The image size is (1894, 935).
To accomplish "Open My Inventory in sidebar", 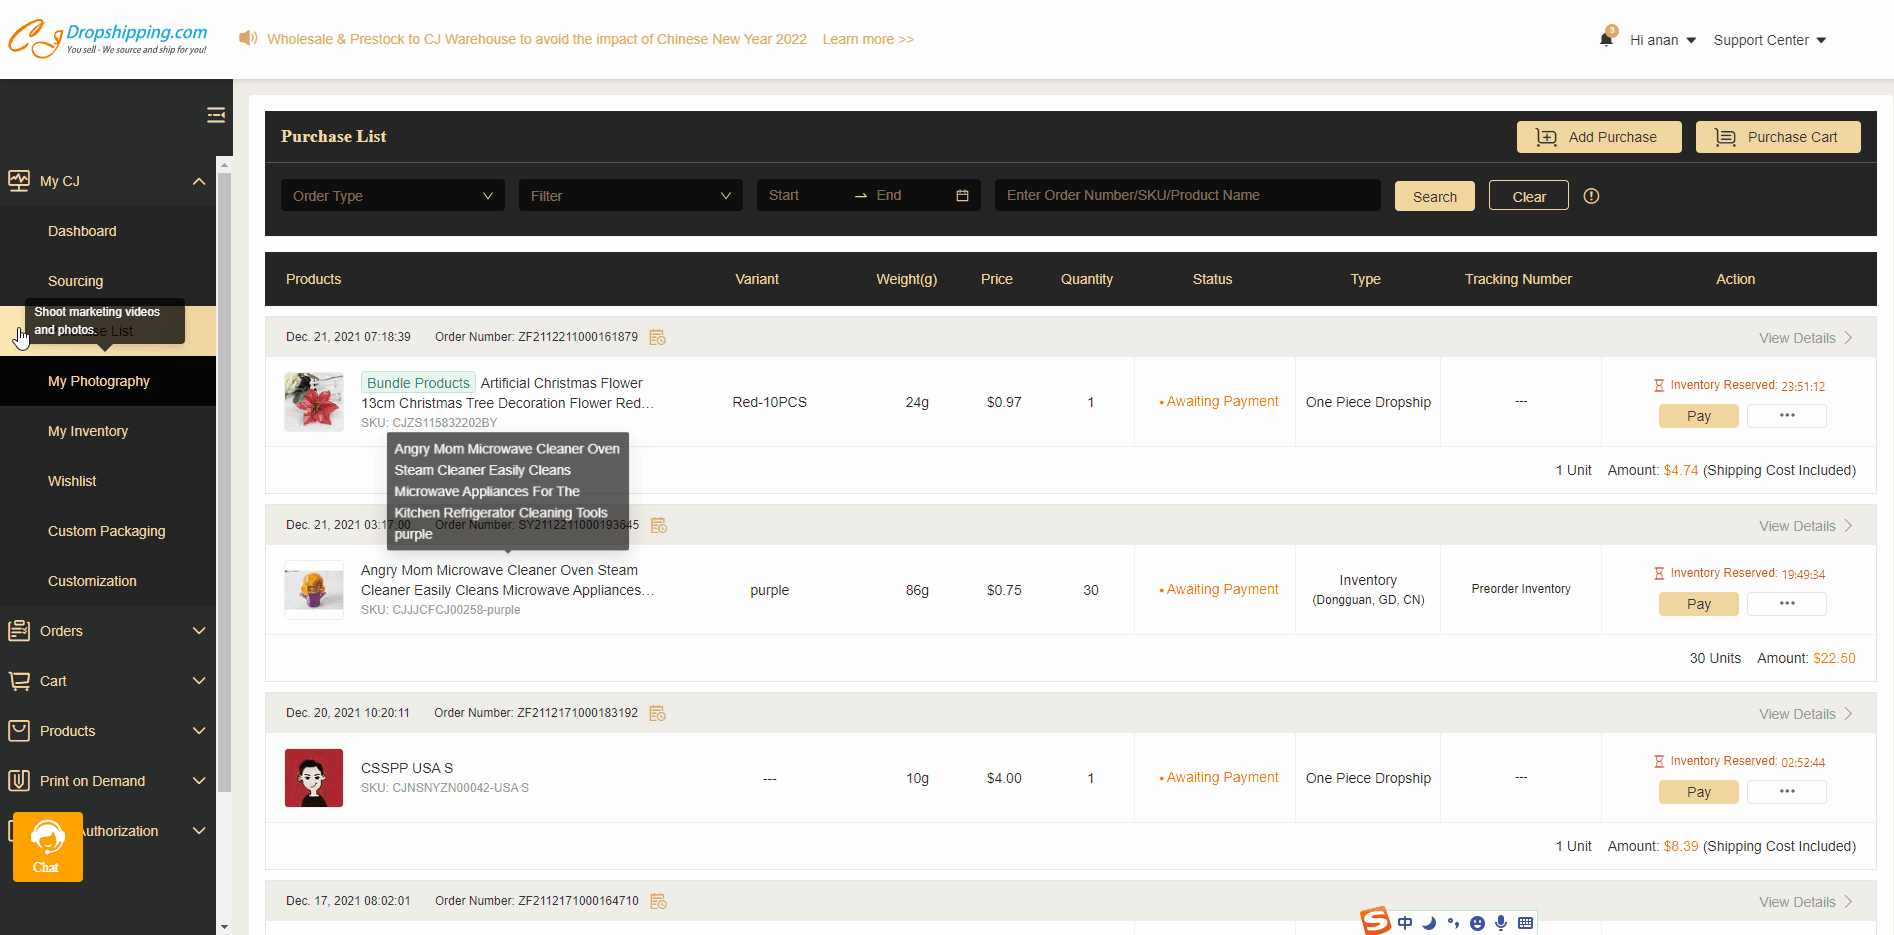I will tap(88, 431).
